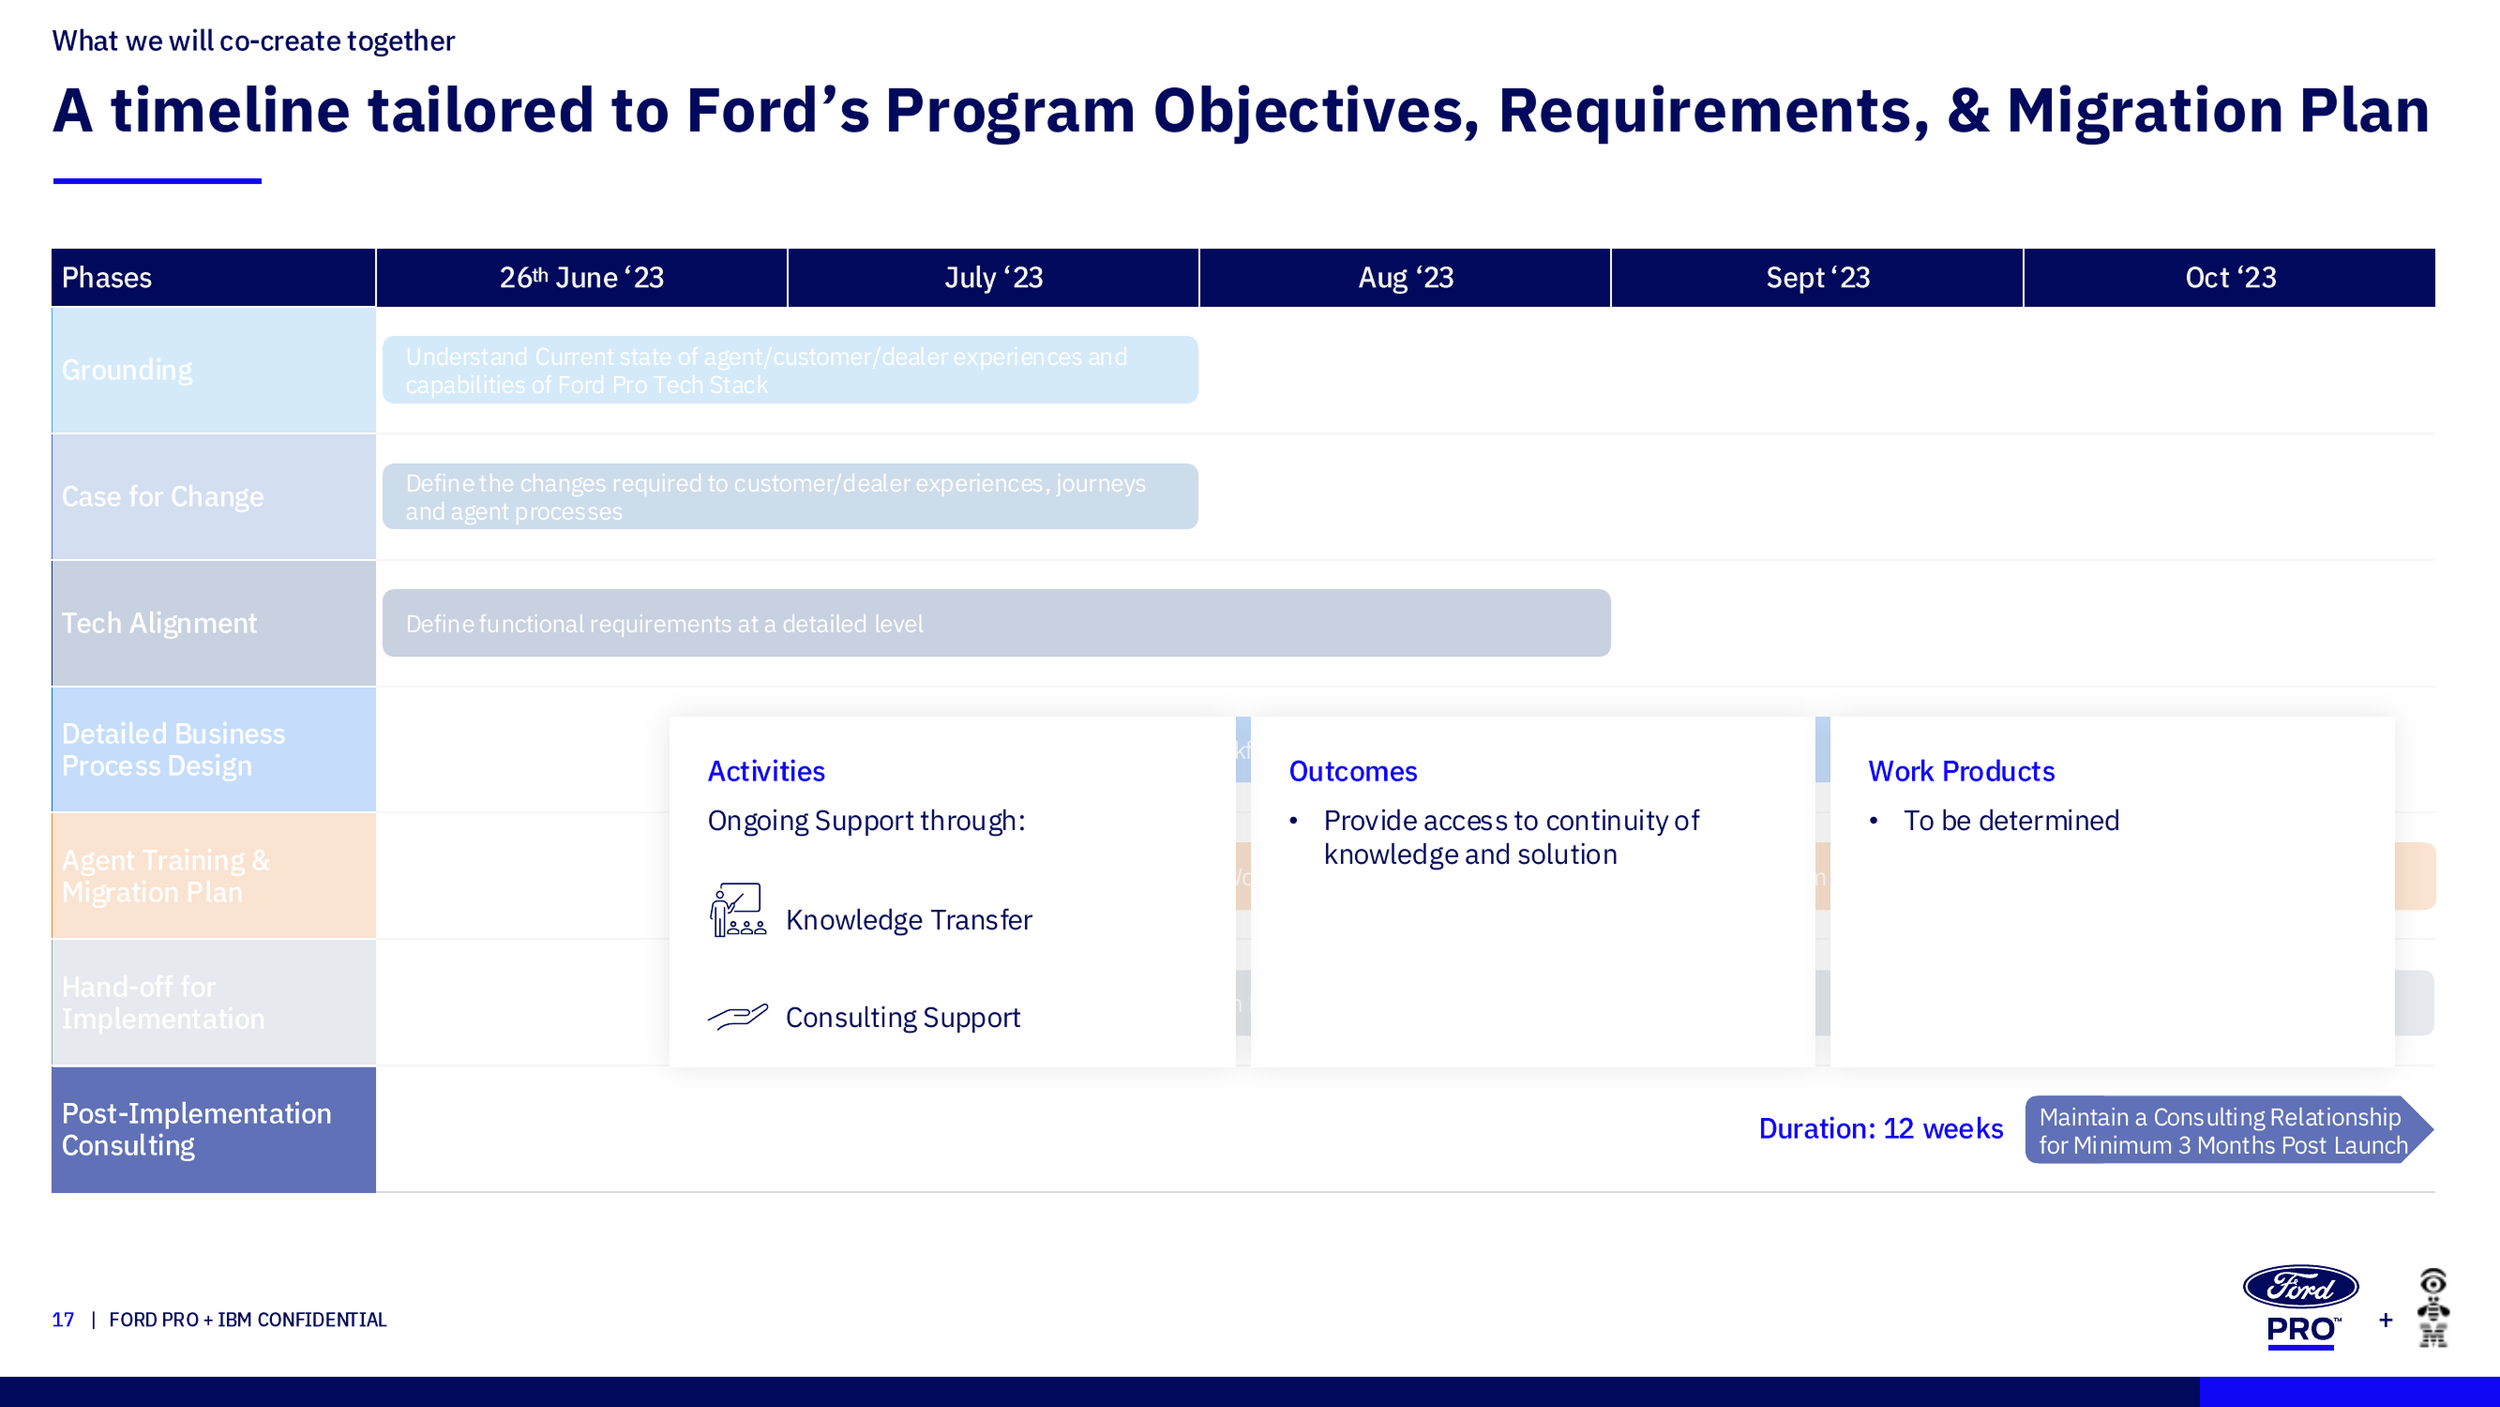
Task: Click the Oct '23 column header
Action: pos(2230,277)
